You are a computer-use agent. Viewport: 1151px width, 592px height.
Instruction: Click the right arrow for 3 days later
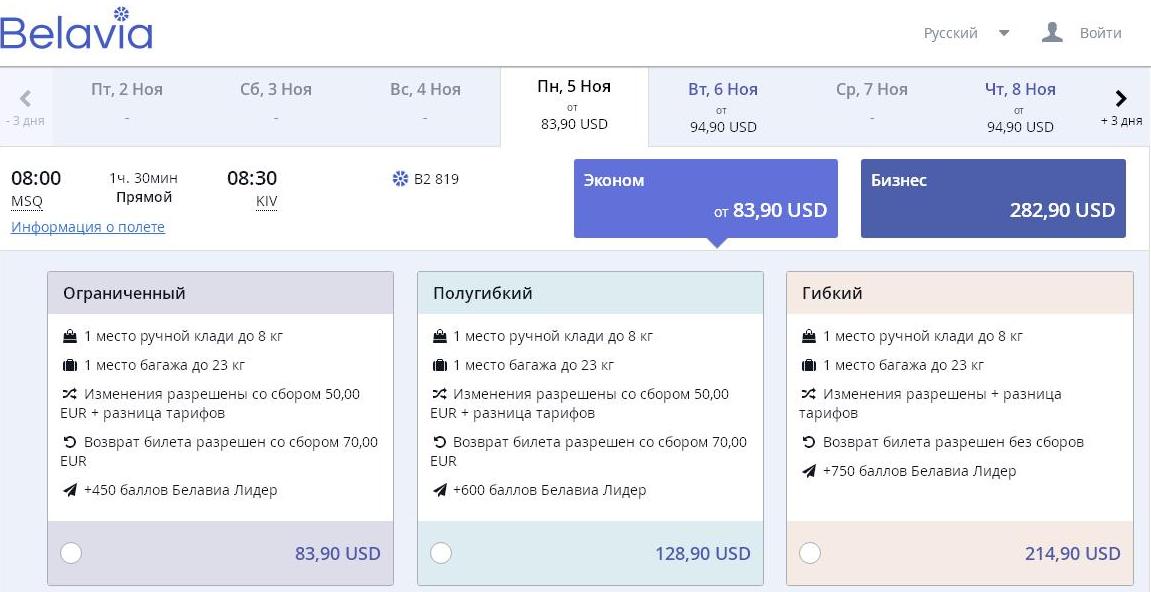tap(1120, 98)
